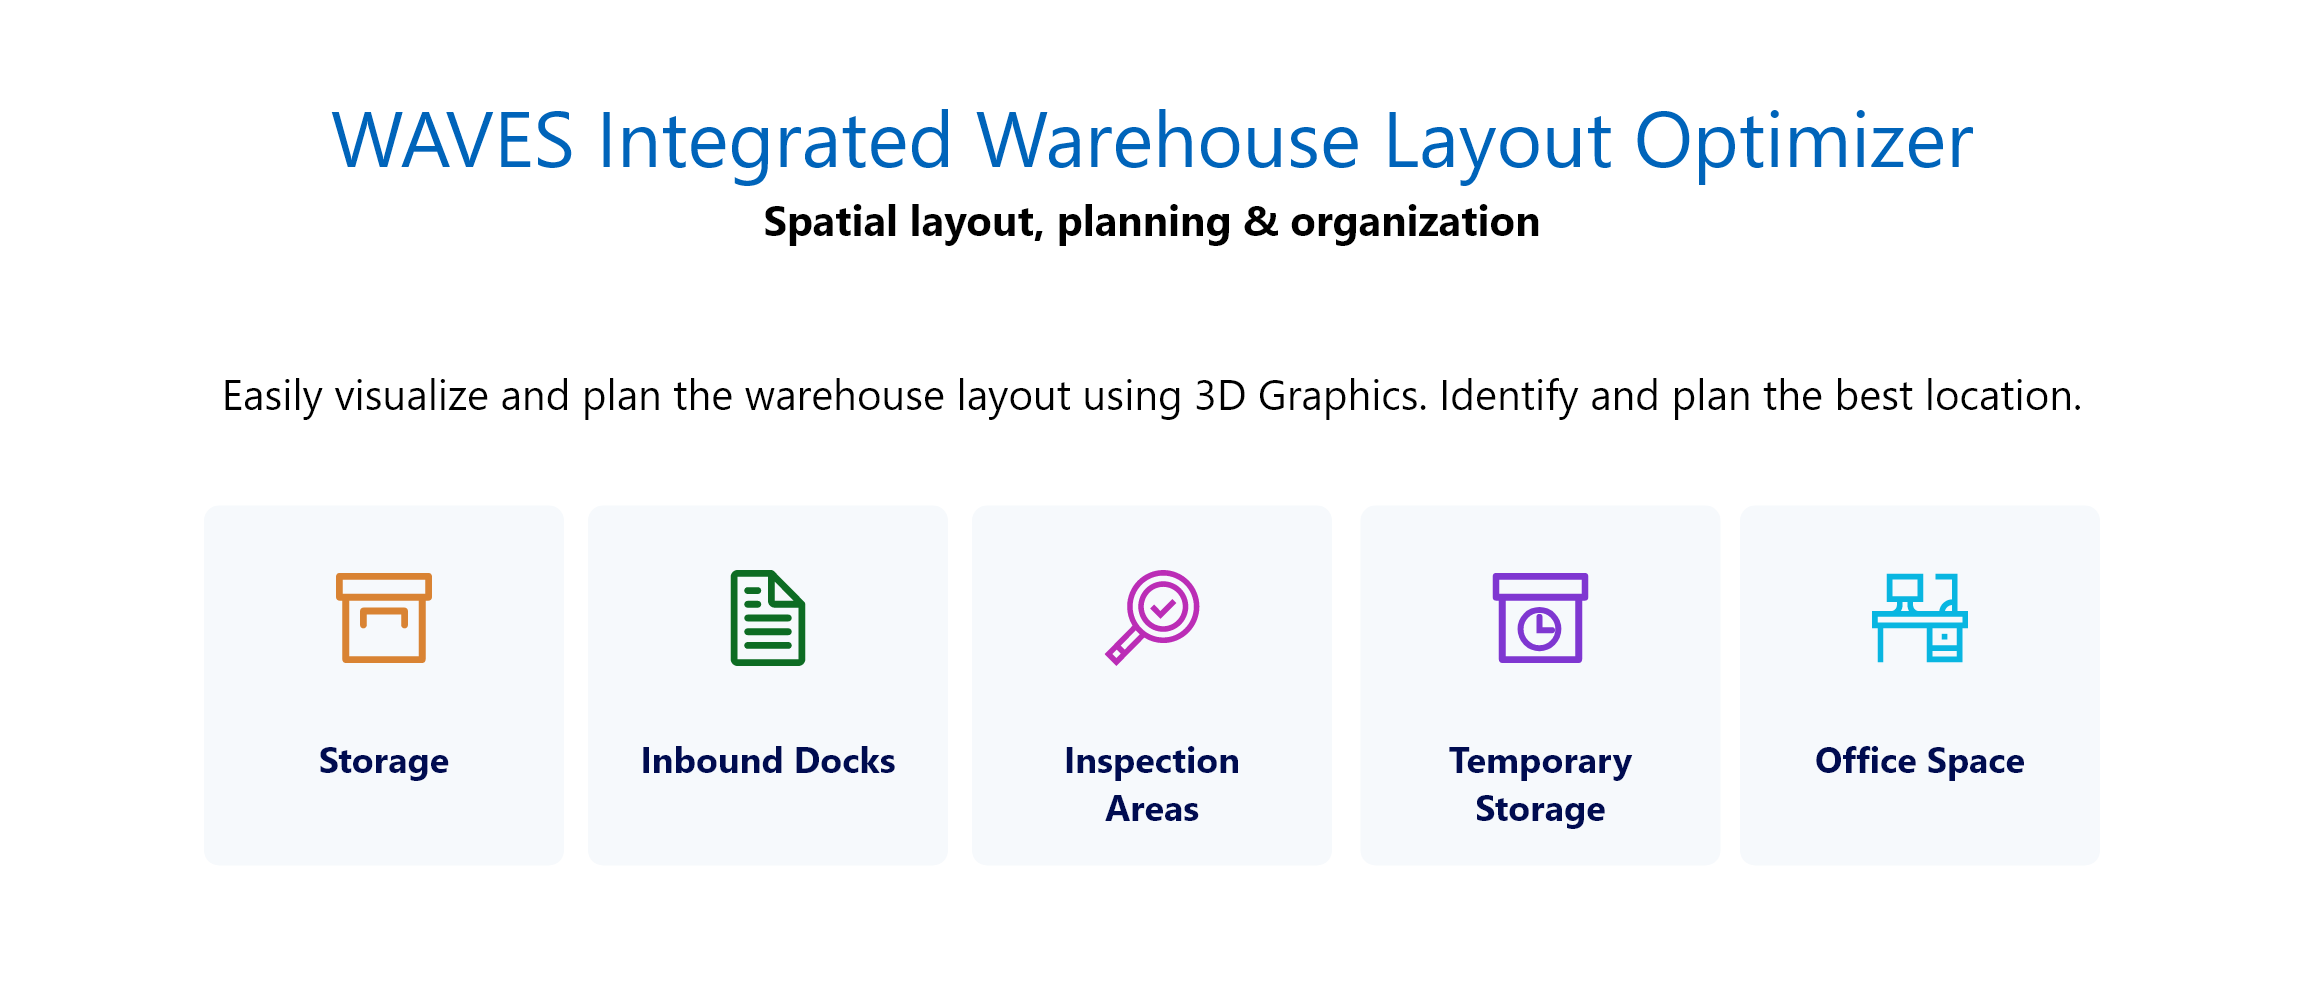Screen dimensions: 2304x1008
Task: Click the Temporary Storage label
Action: (1540, 784)
